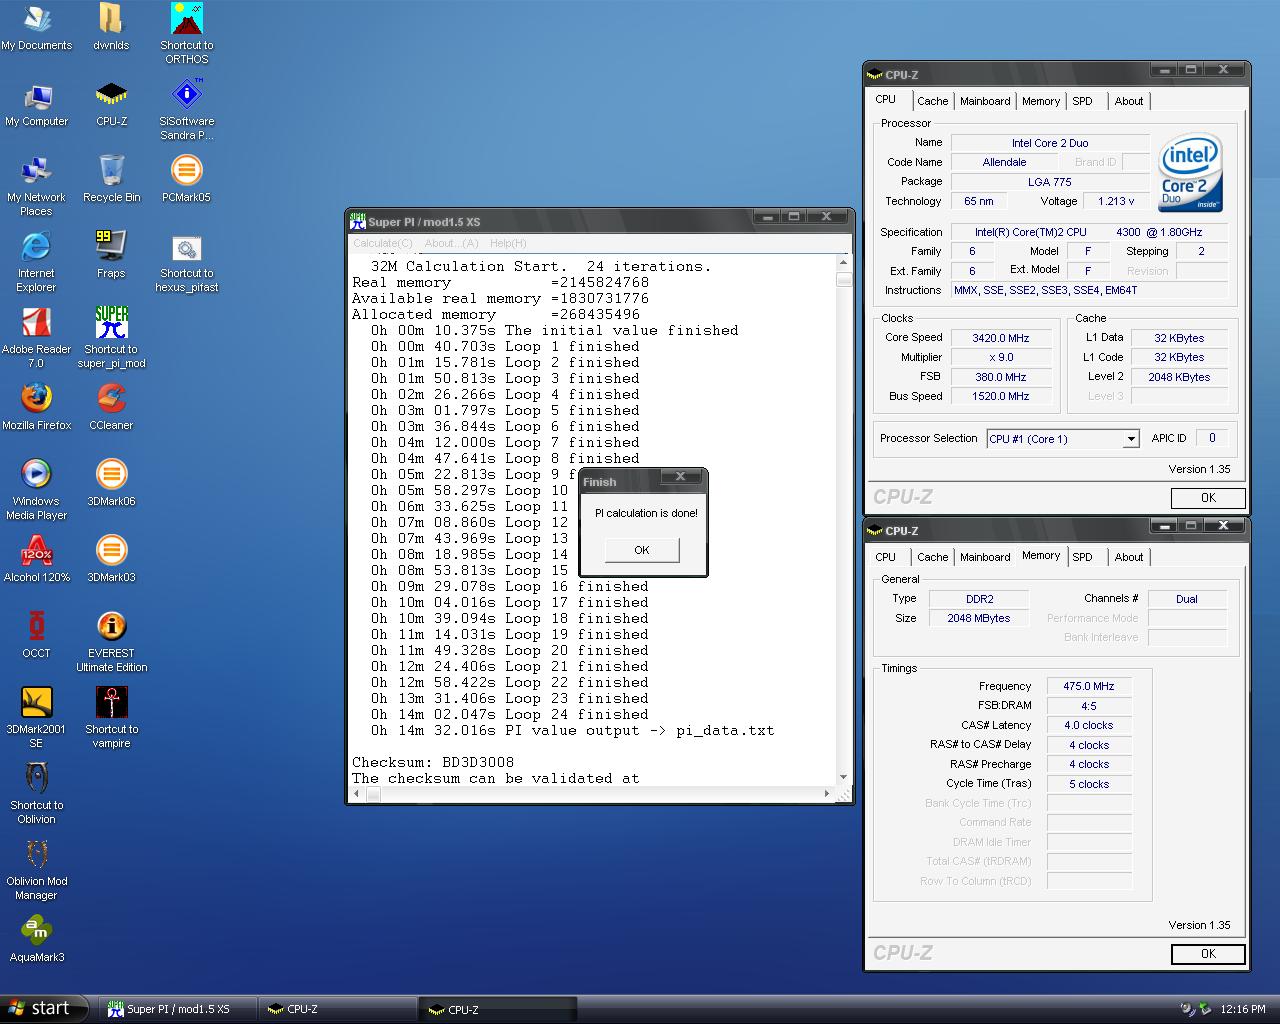Click OK in lower CPU-Z Memory window
Screen dimensions: 1280x1024
[x=1208, y=954]
